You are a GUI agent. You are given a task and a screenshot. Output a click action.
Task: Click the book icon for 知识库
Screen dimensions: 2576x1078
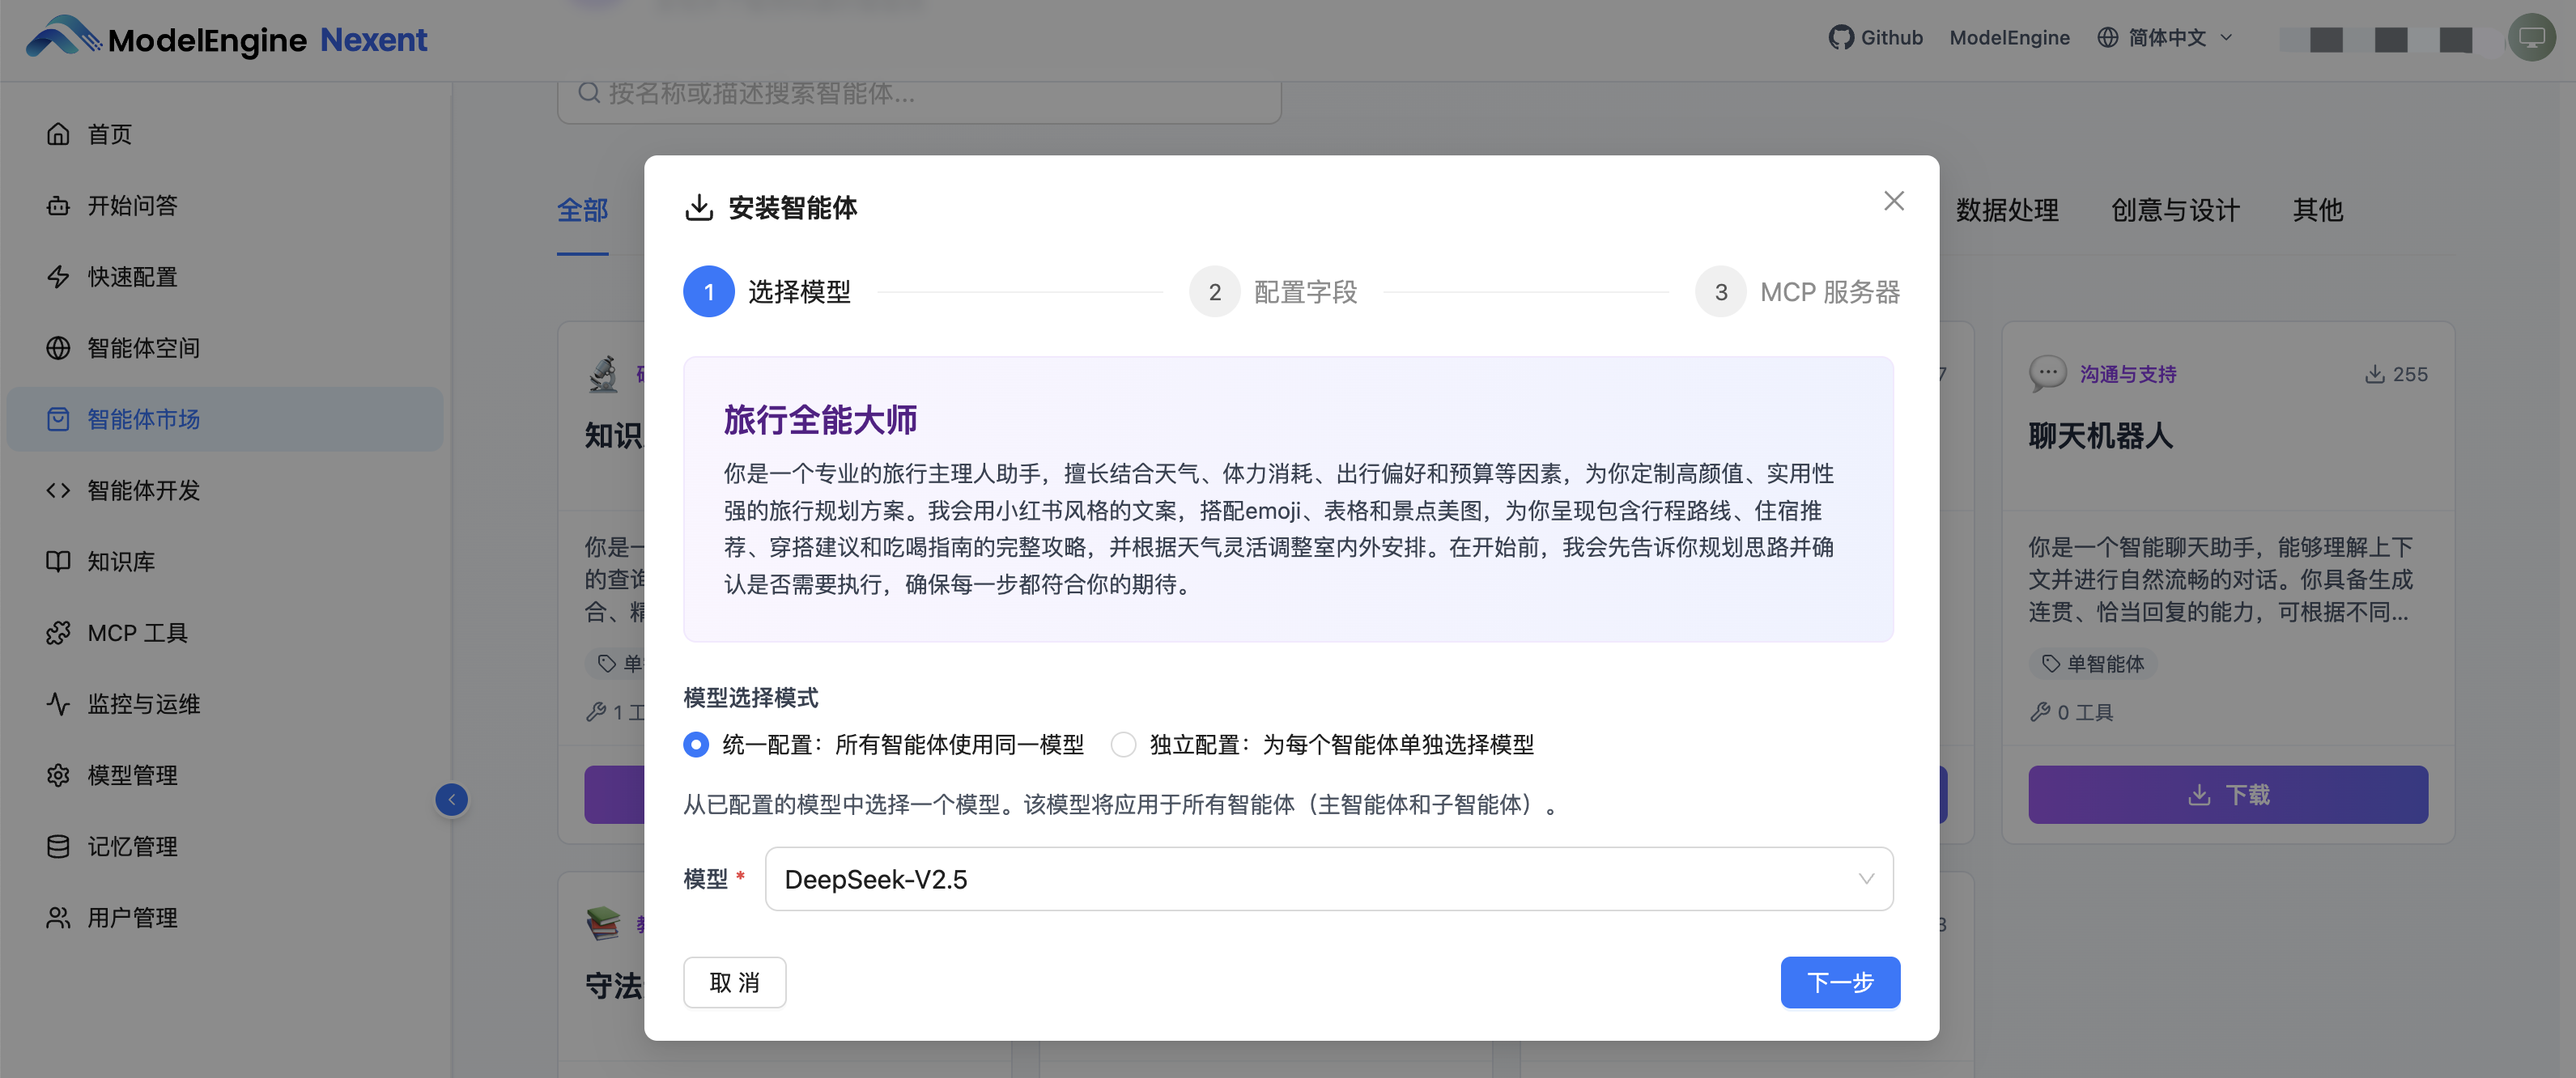(x=58, y=561)
